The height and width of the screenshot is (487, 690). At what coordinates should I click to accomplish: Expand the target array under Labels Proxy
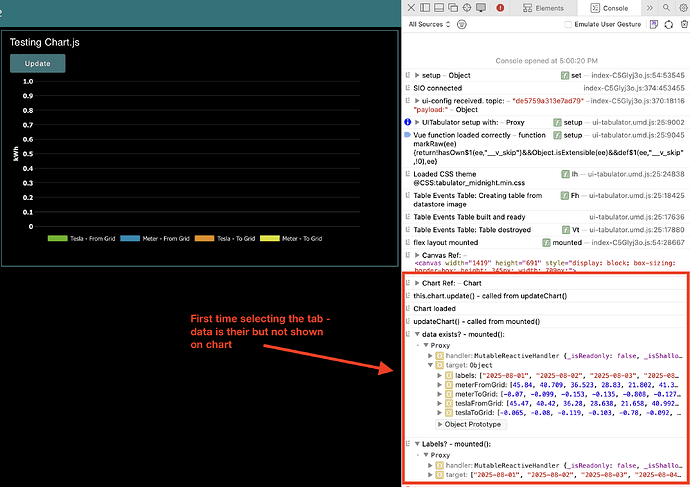(430, 475)
